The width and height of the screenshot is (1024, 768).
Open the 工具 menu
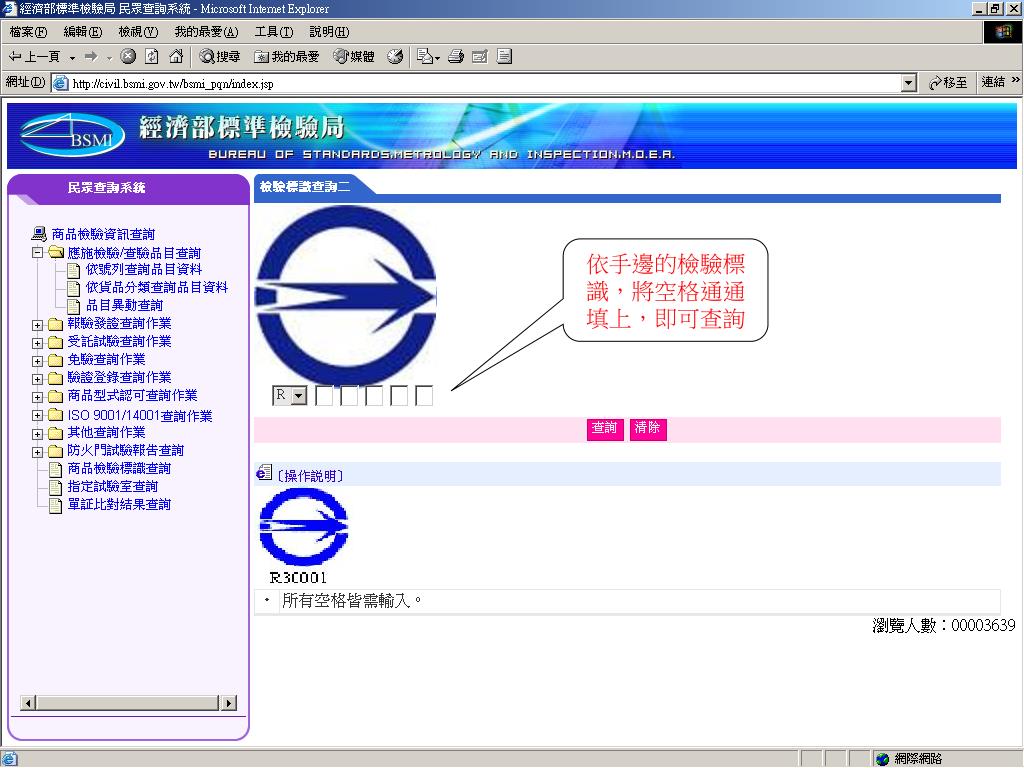pyautogui.click(x=274, y=31)
